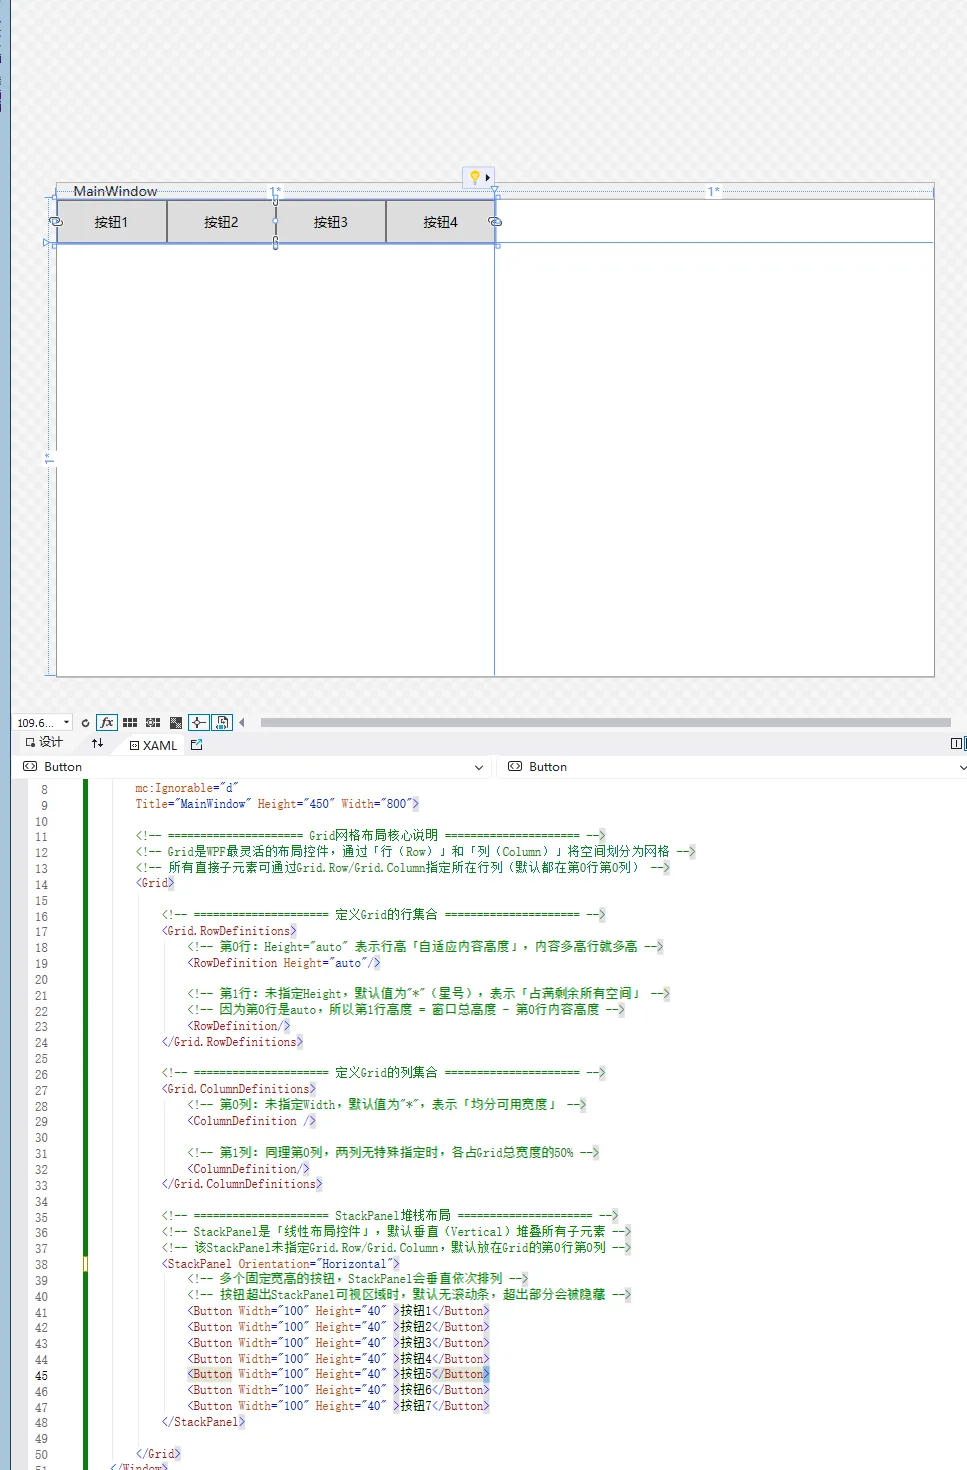Click <Grid.ColumnDefinitions> opening tag on line 27
Screen dimensions: 967x1470
tap(239, 1089)
